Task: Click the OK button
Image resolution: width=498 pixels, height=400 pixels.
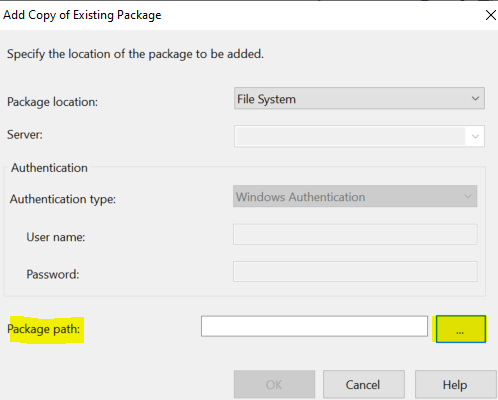Action: coord(274,384)
